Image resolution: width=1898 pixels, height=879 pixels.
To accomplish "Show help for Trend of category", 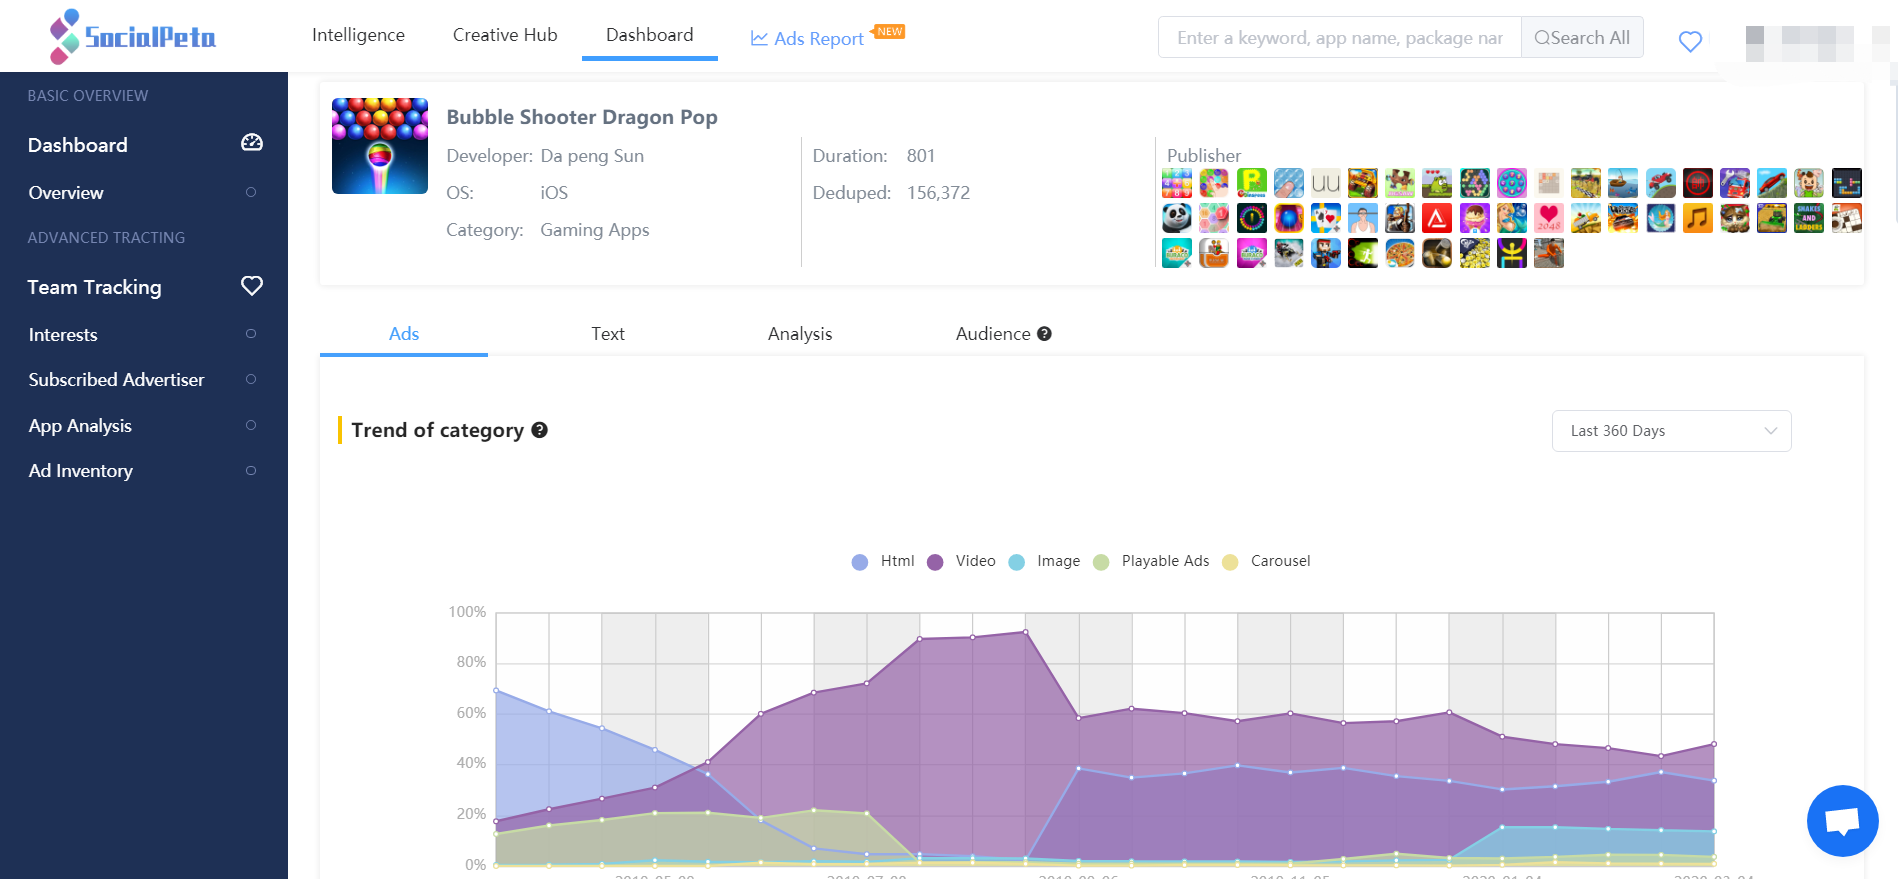I will pyautogui.click(x=539, y=430).
